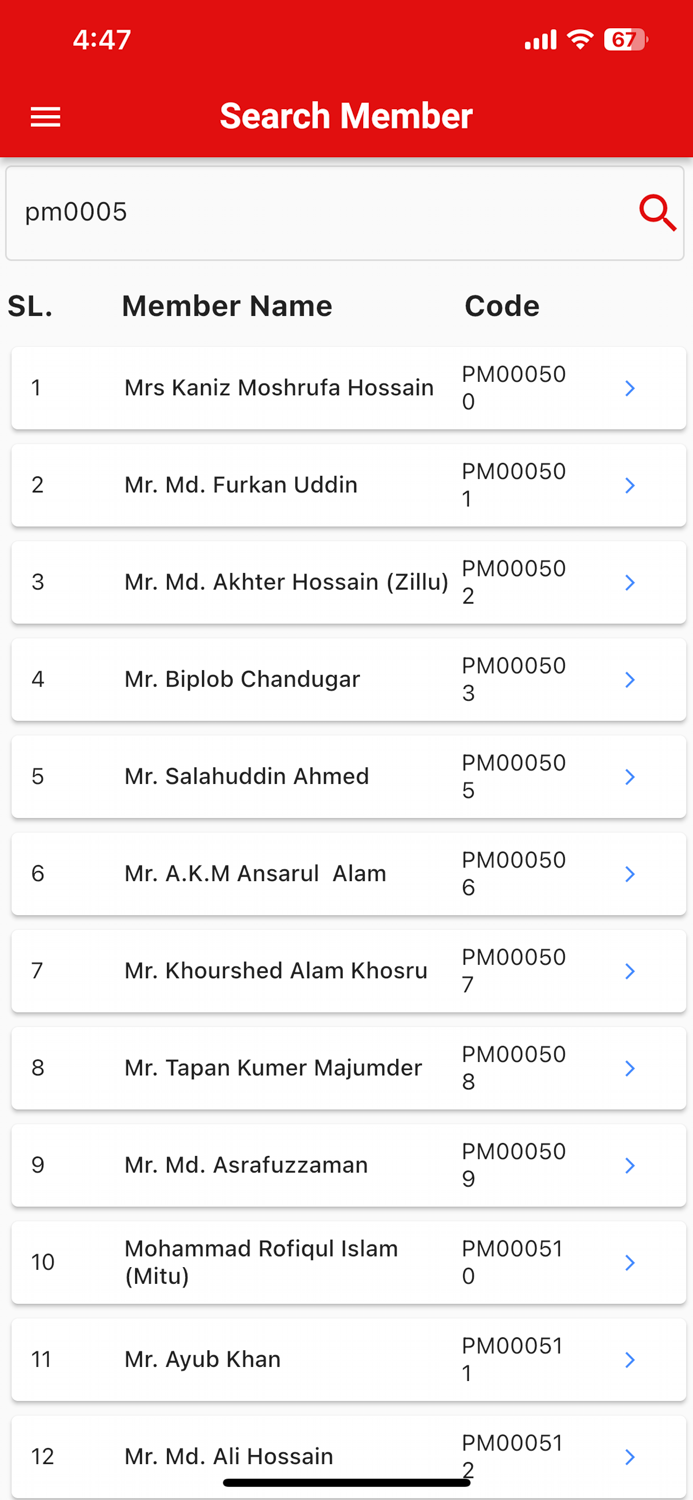This screenshot has width=693, height=1500.
Task: Expand Mr. Ayub Khan row chevron
Action: pos(630,1359)
